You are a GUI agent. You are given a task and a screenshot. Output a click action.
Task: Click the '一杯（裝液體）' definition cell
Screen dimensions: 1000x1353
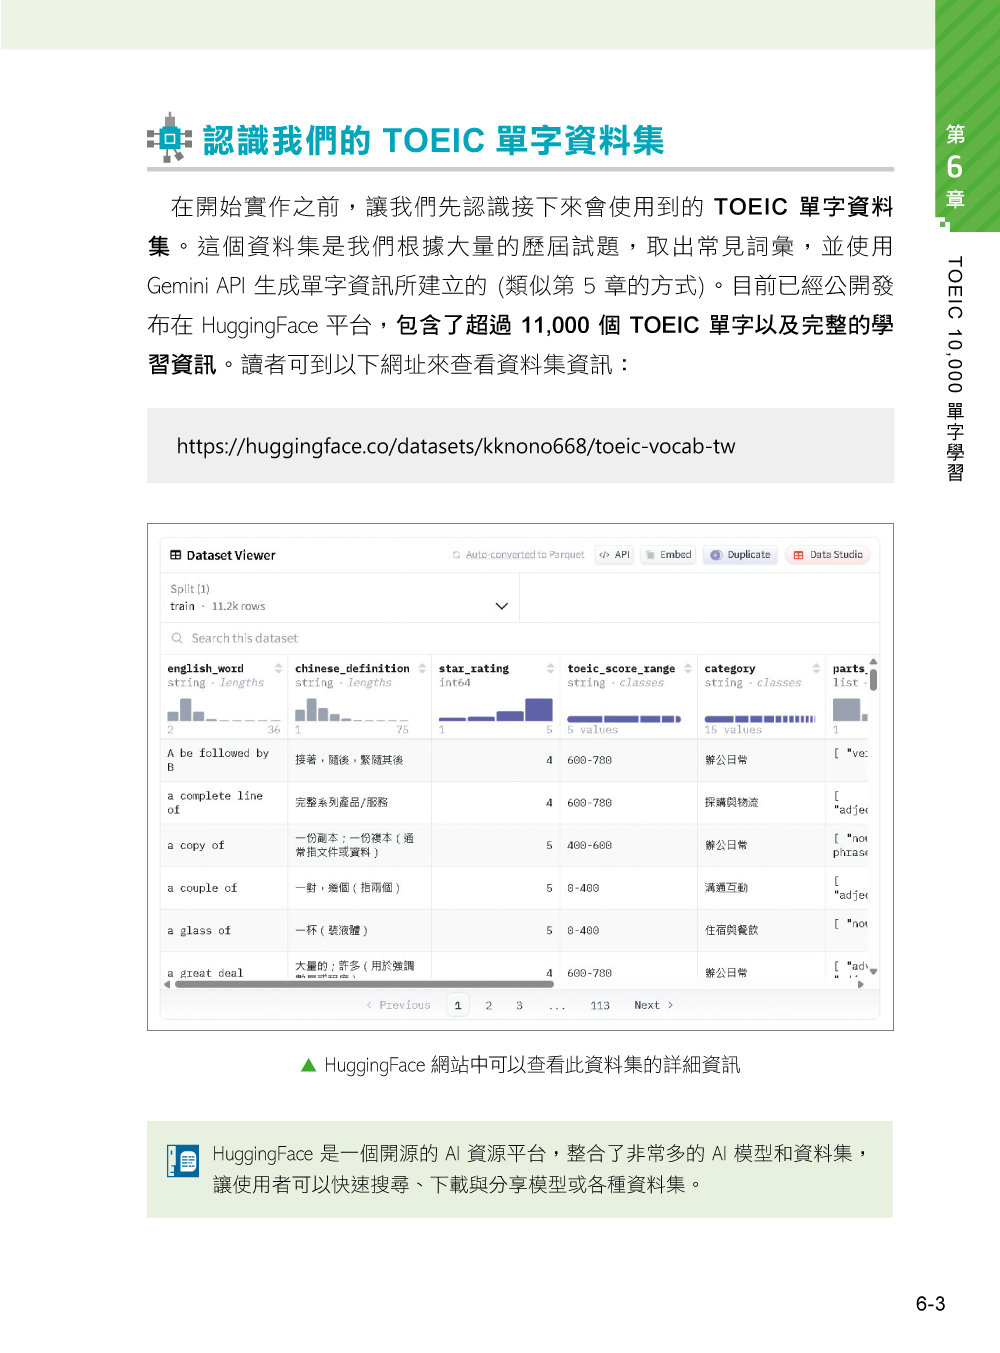tap(359, 930)
